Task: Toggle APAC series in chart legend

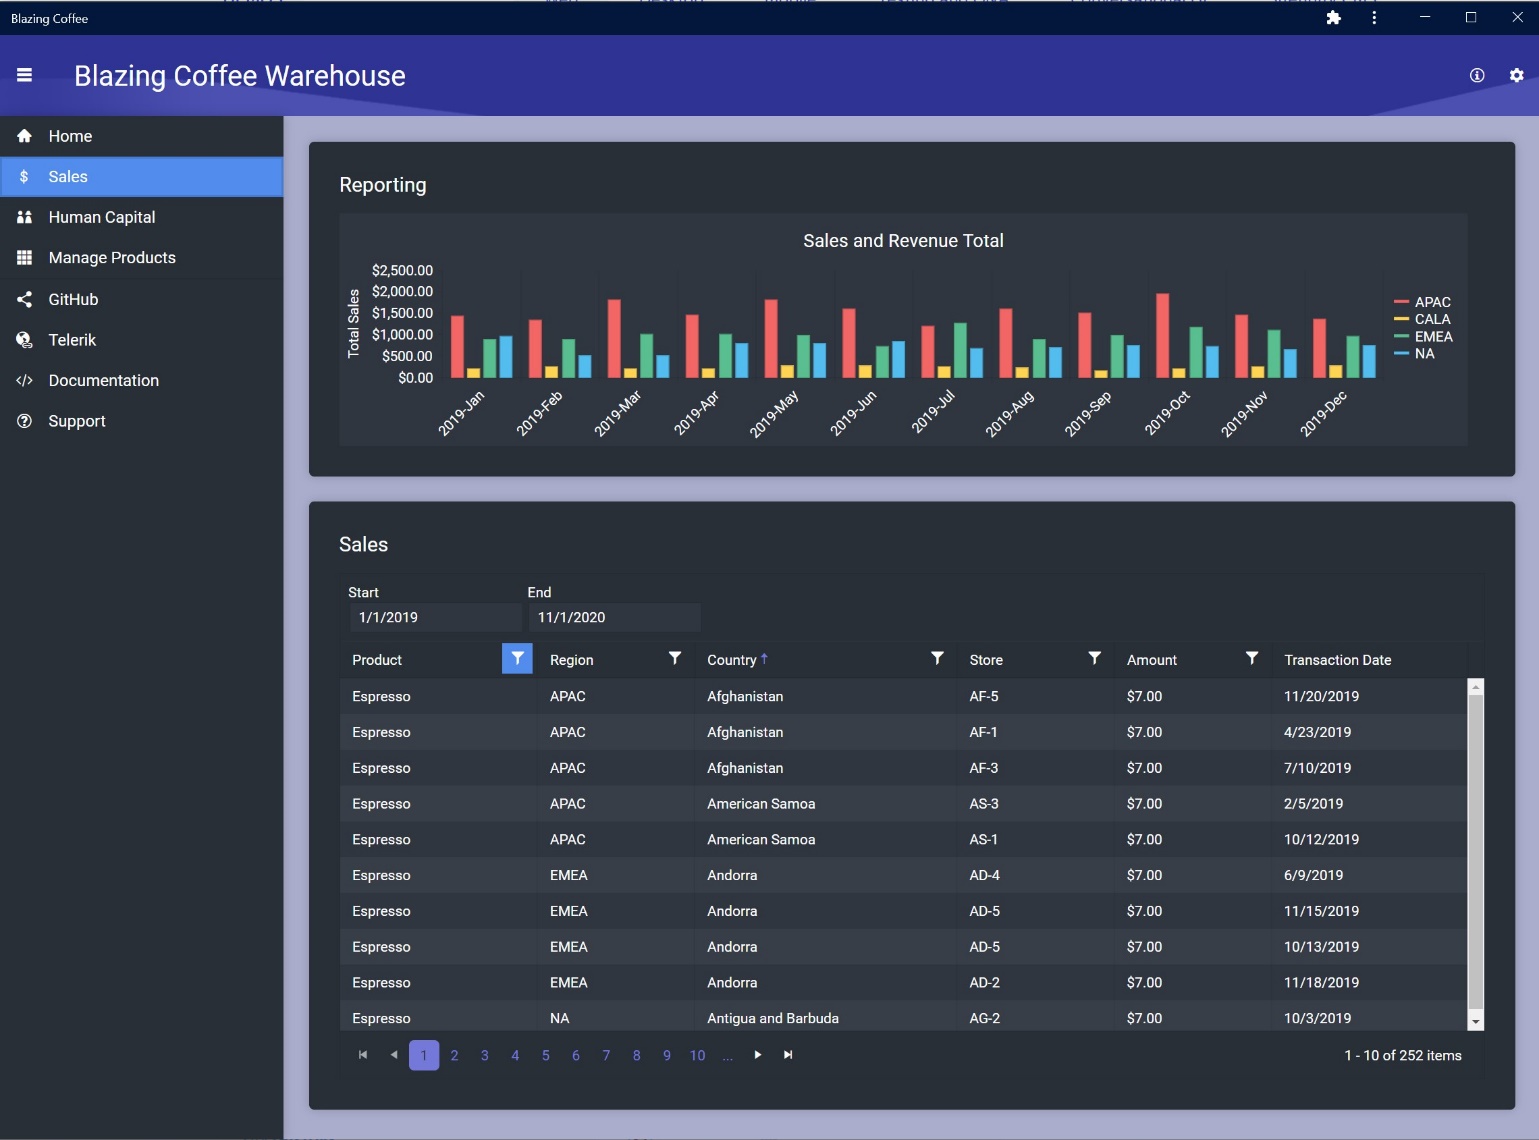Action: 1422,302
